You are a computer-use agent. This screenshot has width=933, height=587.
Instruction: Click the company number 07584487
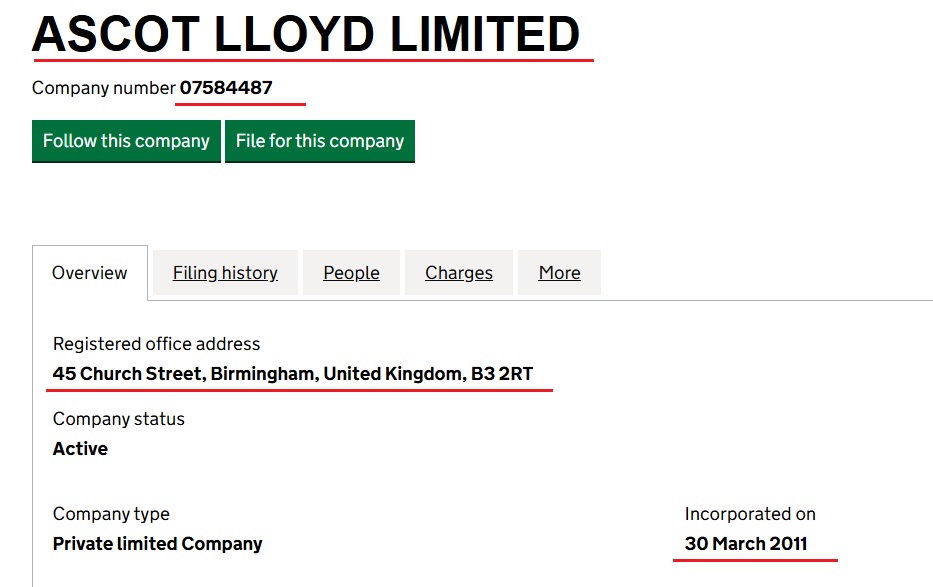pyautogui.click(x=226, y=88)
